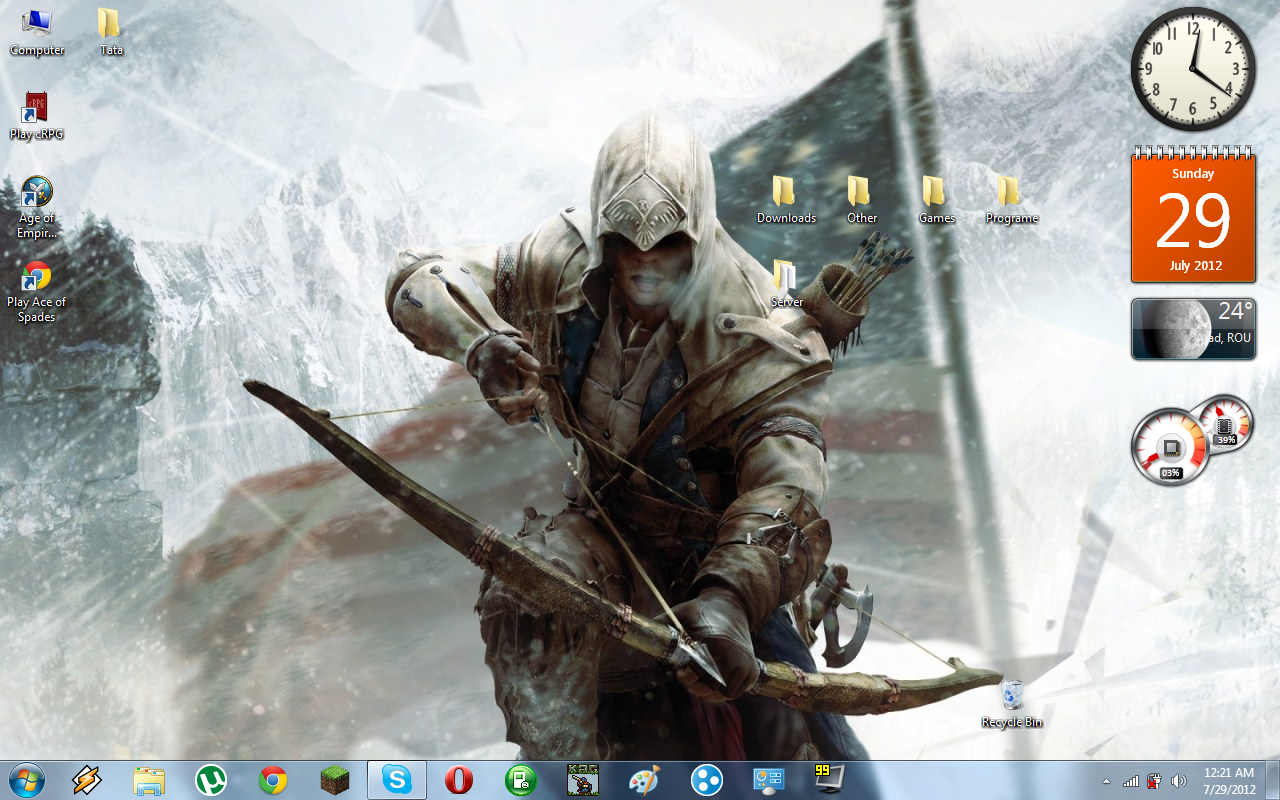Select the Programe folder icon
1280x800 pixels.
[x=1011, y=200]
